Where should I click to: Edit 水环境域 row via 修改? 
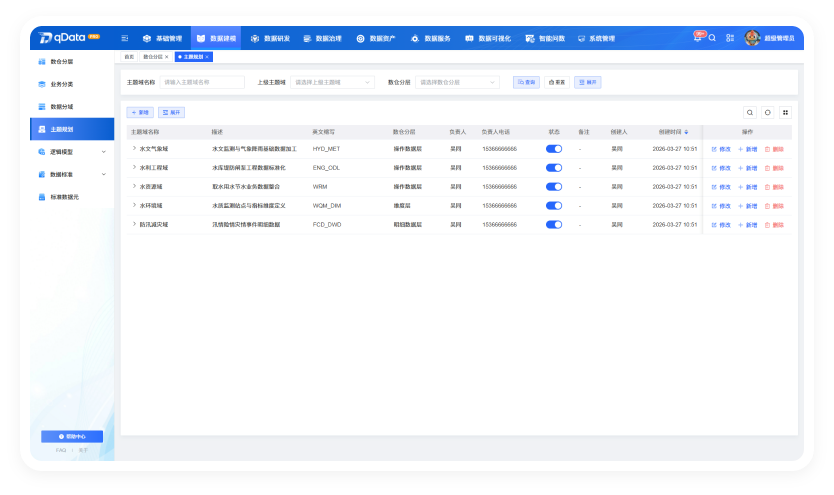[x=721, y=206]
